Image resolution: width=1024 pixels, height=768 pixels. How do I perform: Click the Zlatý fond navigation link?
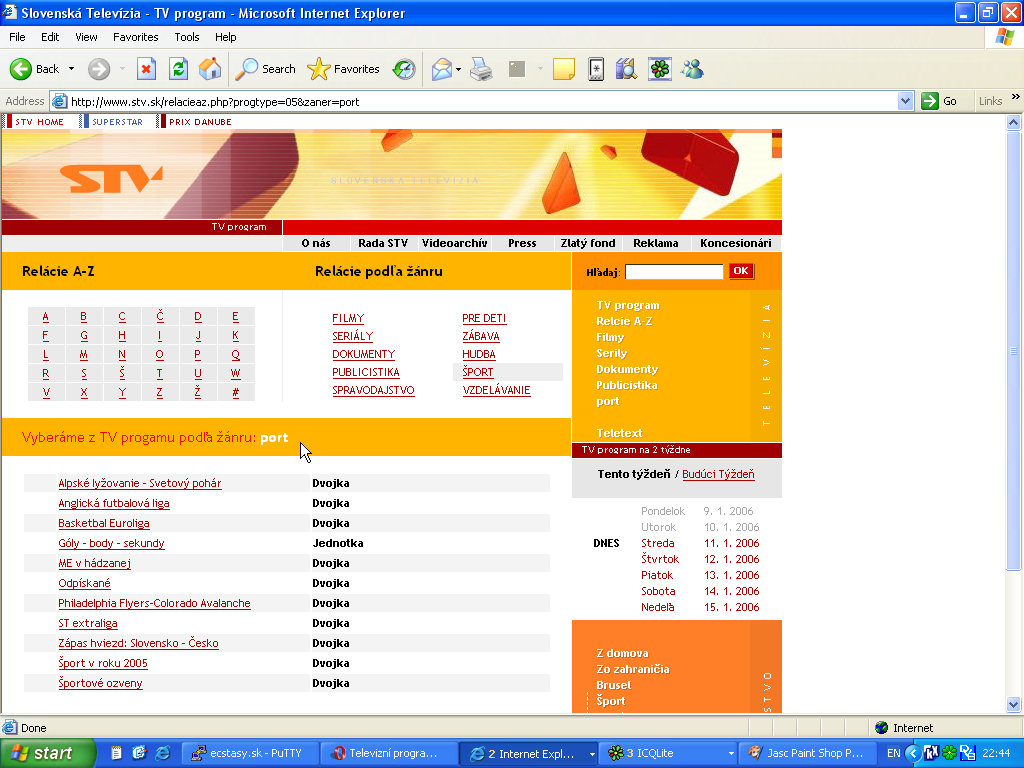coord(588,243)
